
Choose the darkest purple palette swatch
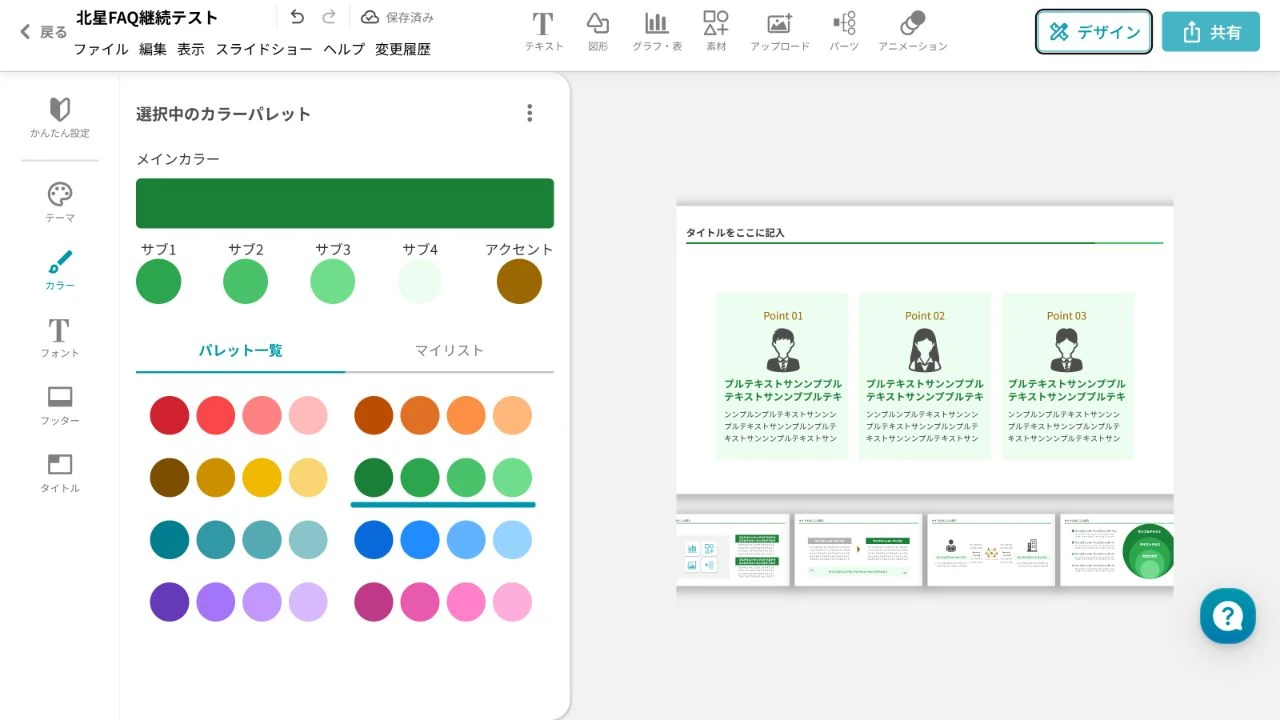(169, 602)
